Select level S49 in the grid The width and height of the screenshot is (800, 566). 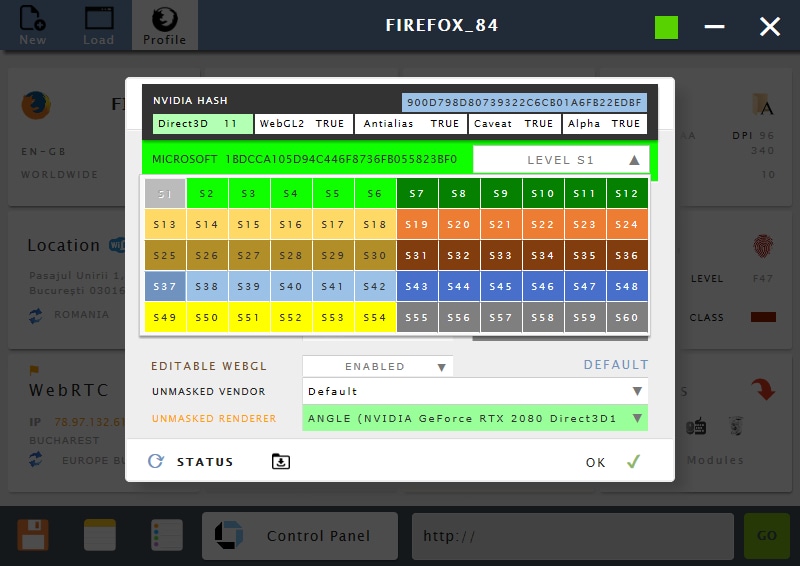tap(165, 317)
